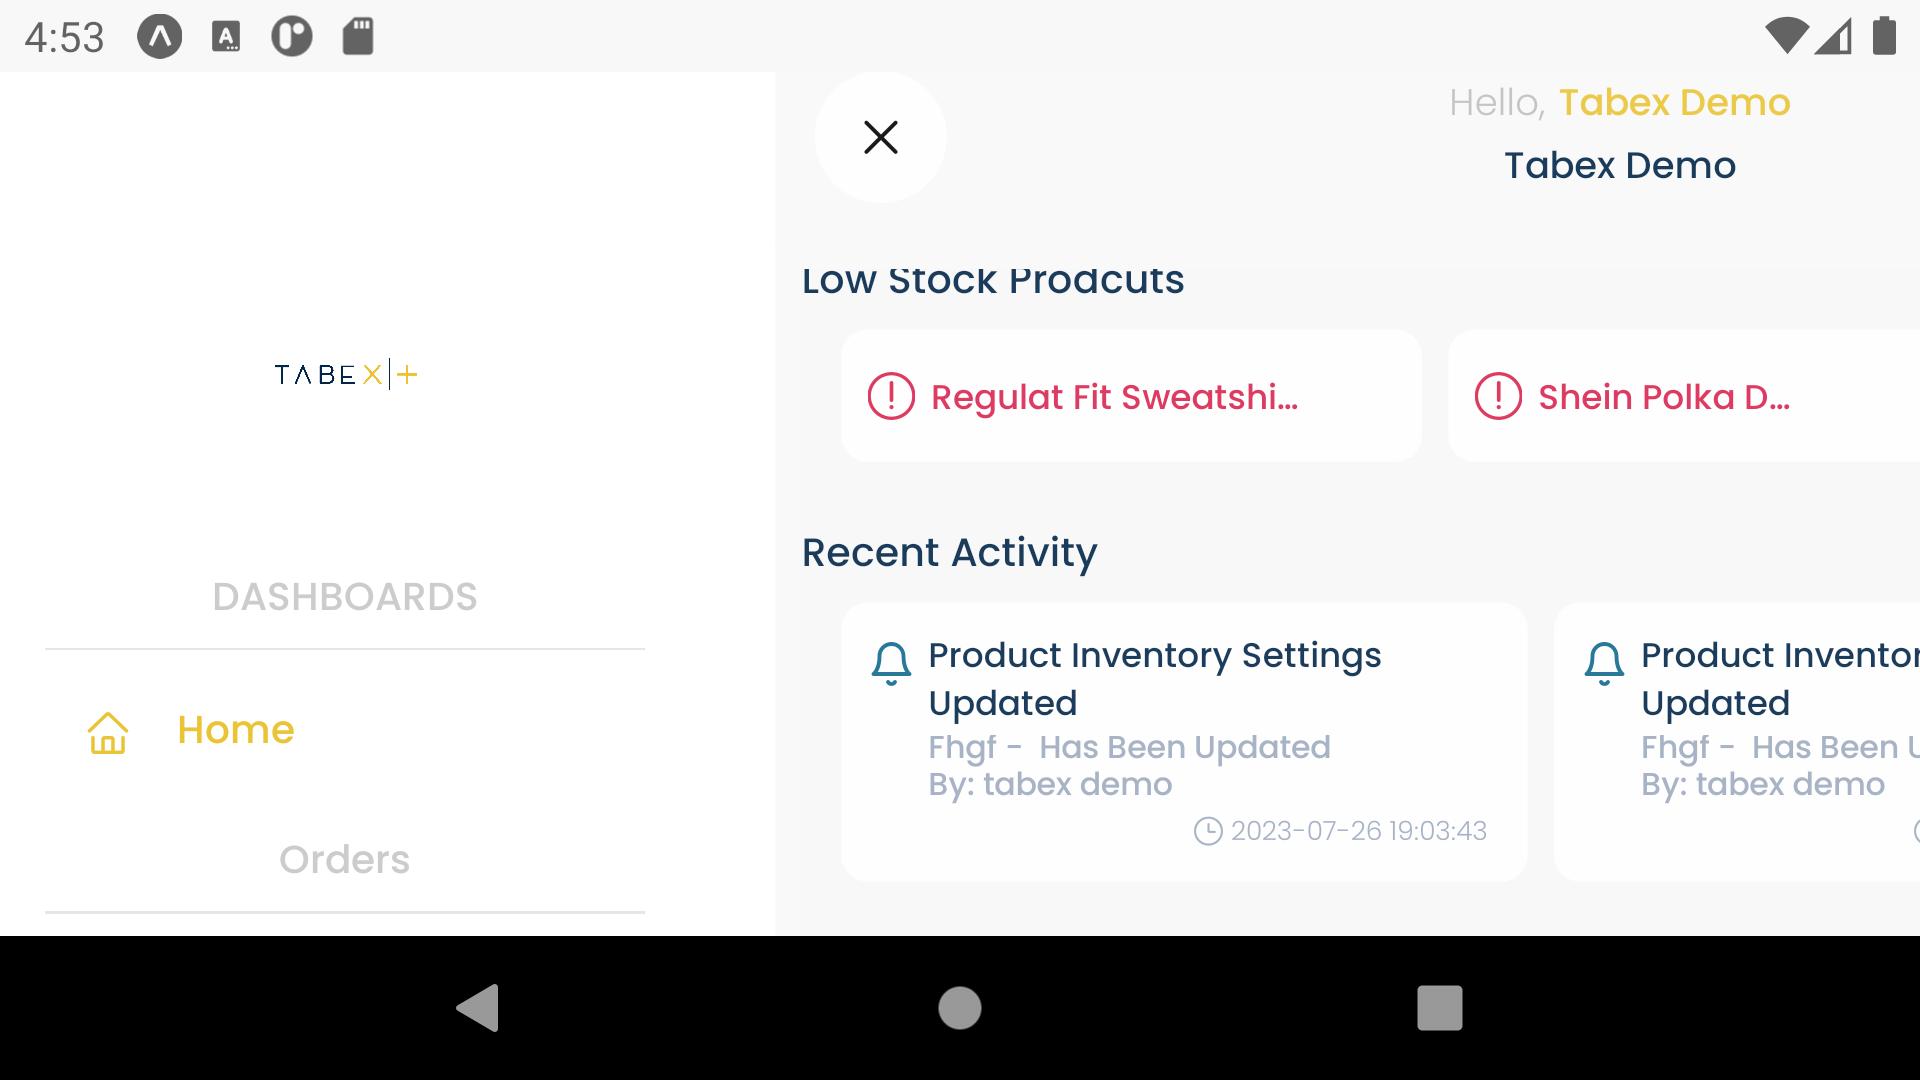Image resolution: width=1920 pixels, height=1080 pixels.
Task: Close the side drawer with X icon
Action: (880, 137)
